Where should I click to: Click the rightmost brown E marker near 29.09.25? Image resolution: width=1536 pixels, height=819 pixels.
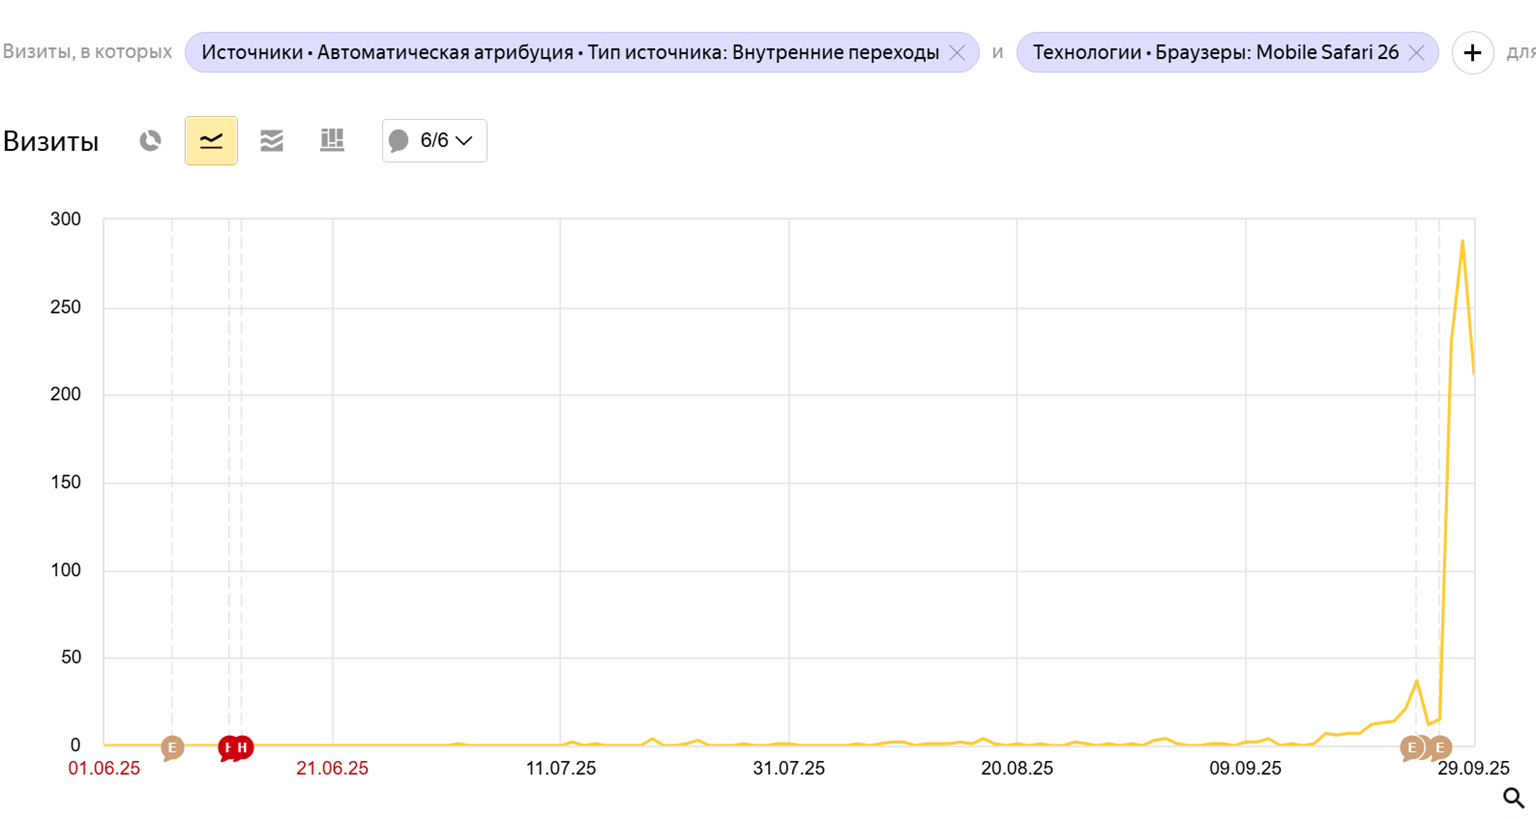(1440, 747)
